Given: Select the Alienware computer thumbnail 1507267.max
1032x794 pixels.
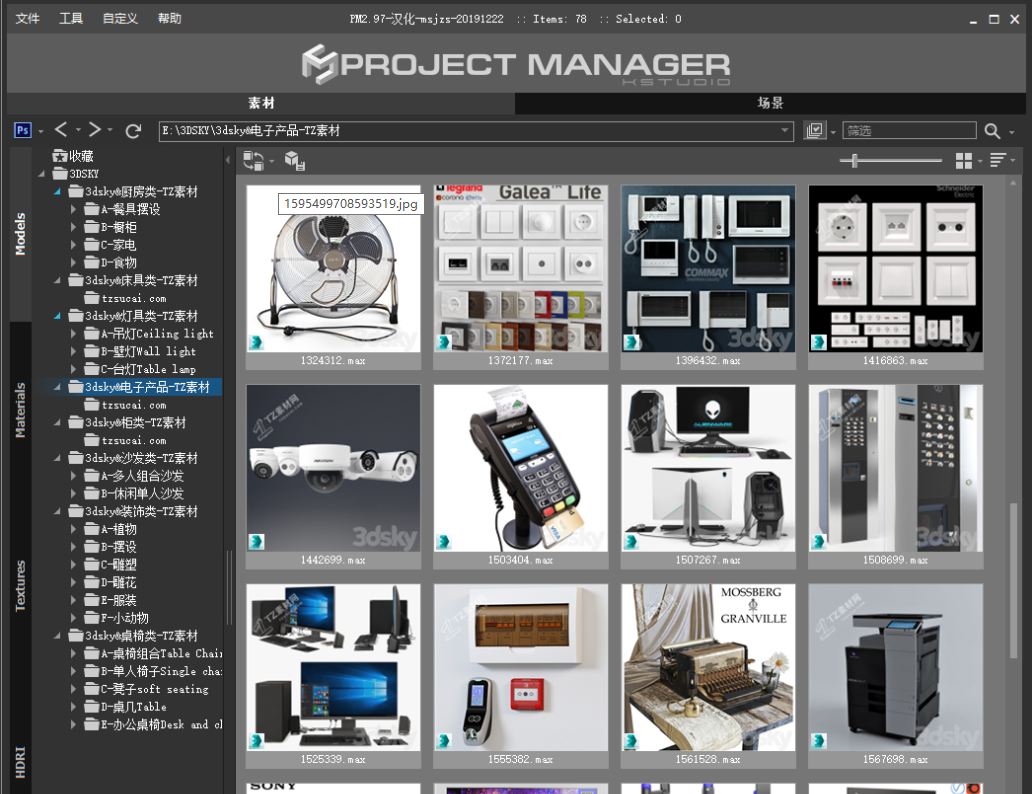Looking at the screenshot, I should [708, 468].
